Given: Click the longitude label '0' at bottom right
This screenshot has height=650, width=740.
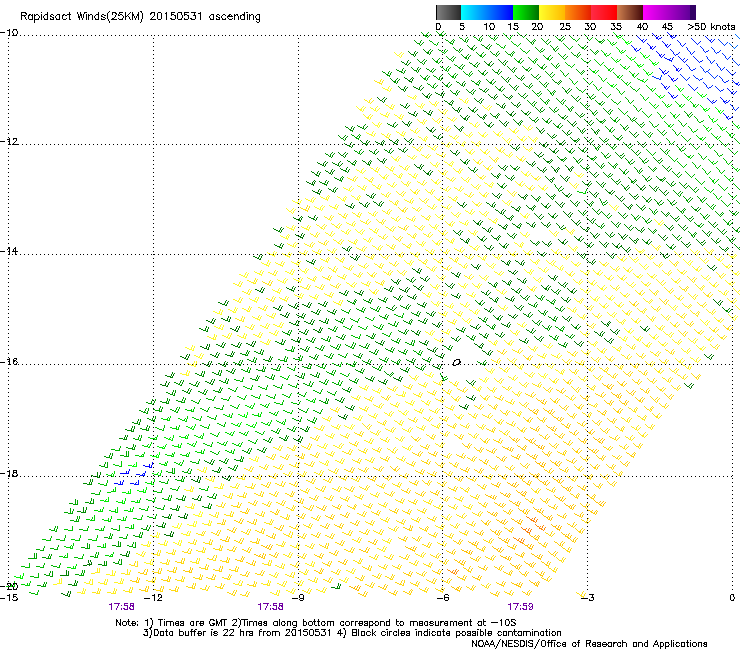Looking at the screenshot, I should coord(732,598).
